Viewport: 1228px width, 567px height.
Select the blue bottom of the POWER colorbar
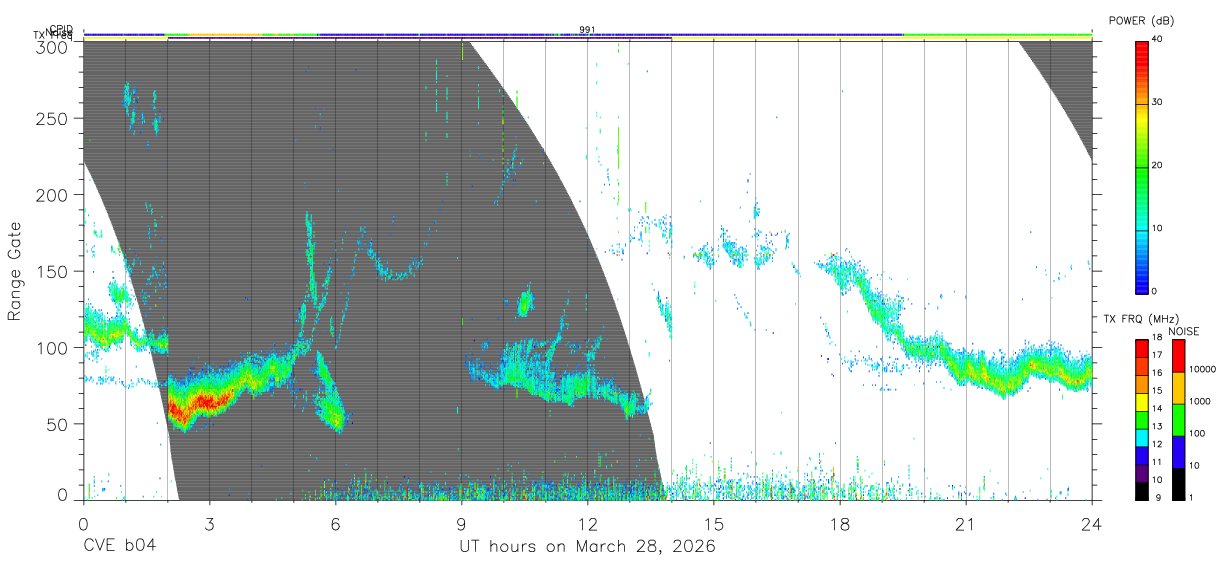[x=1142, y=282]
